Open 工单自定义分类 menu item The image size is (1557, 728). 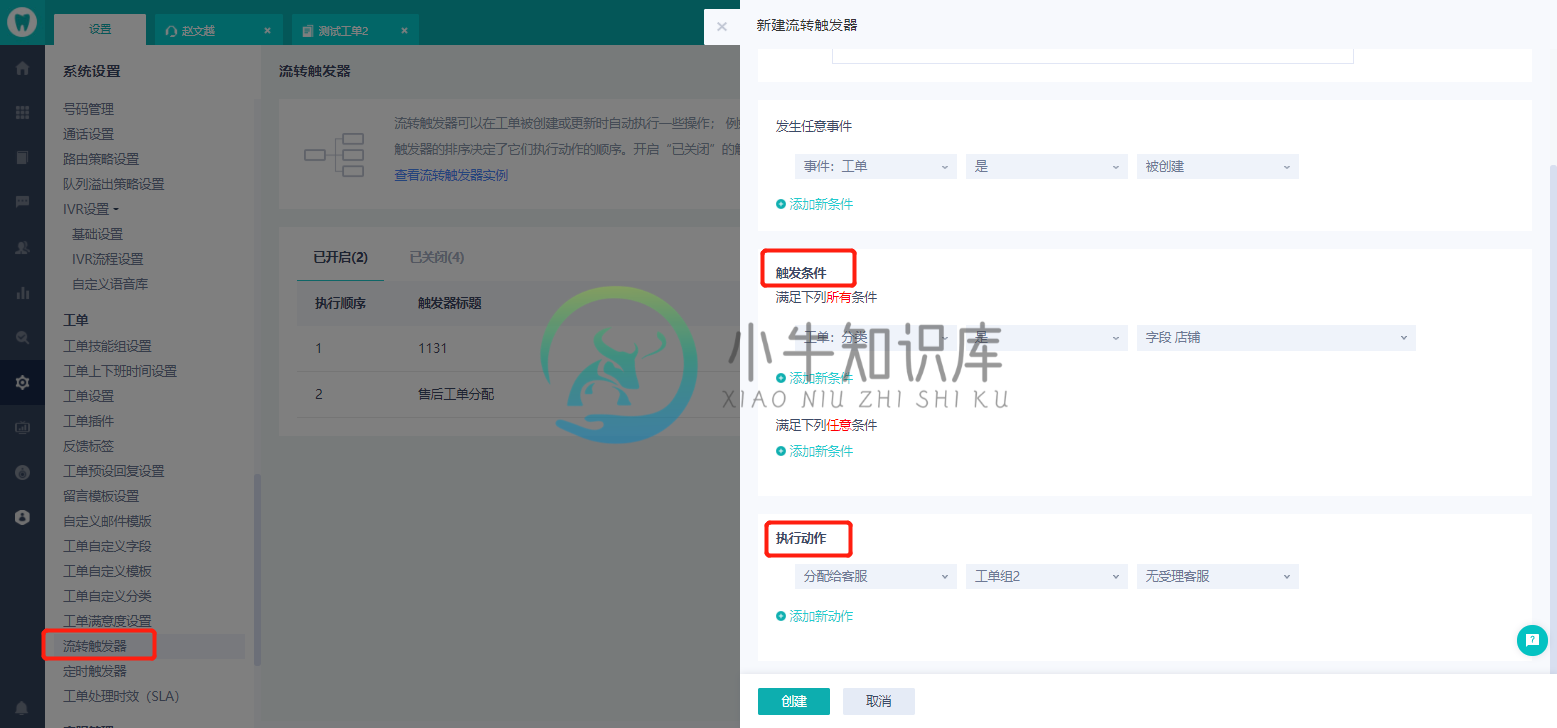107,596
